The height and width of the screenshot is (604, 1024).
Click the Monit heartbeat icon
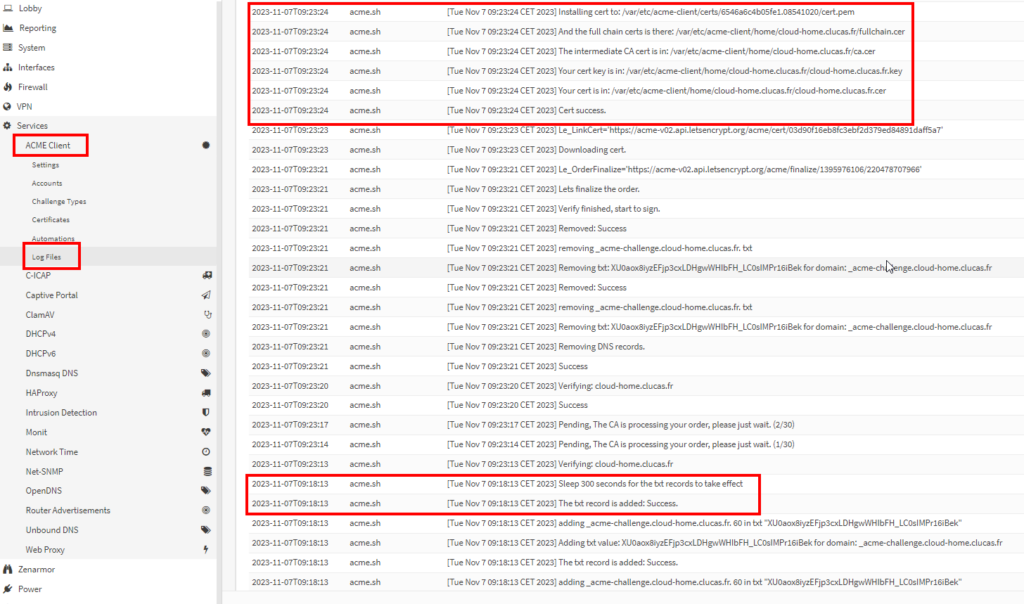click(x=206, y=432)
